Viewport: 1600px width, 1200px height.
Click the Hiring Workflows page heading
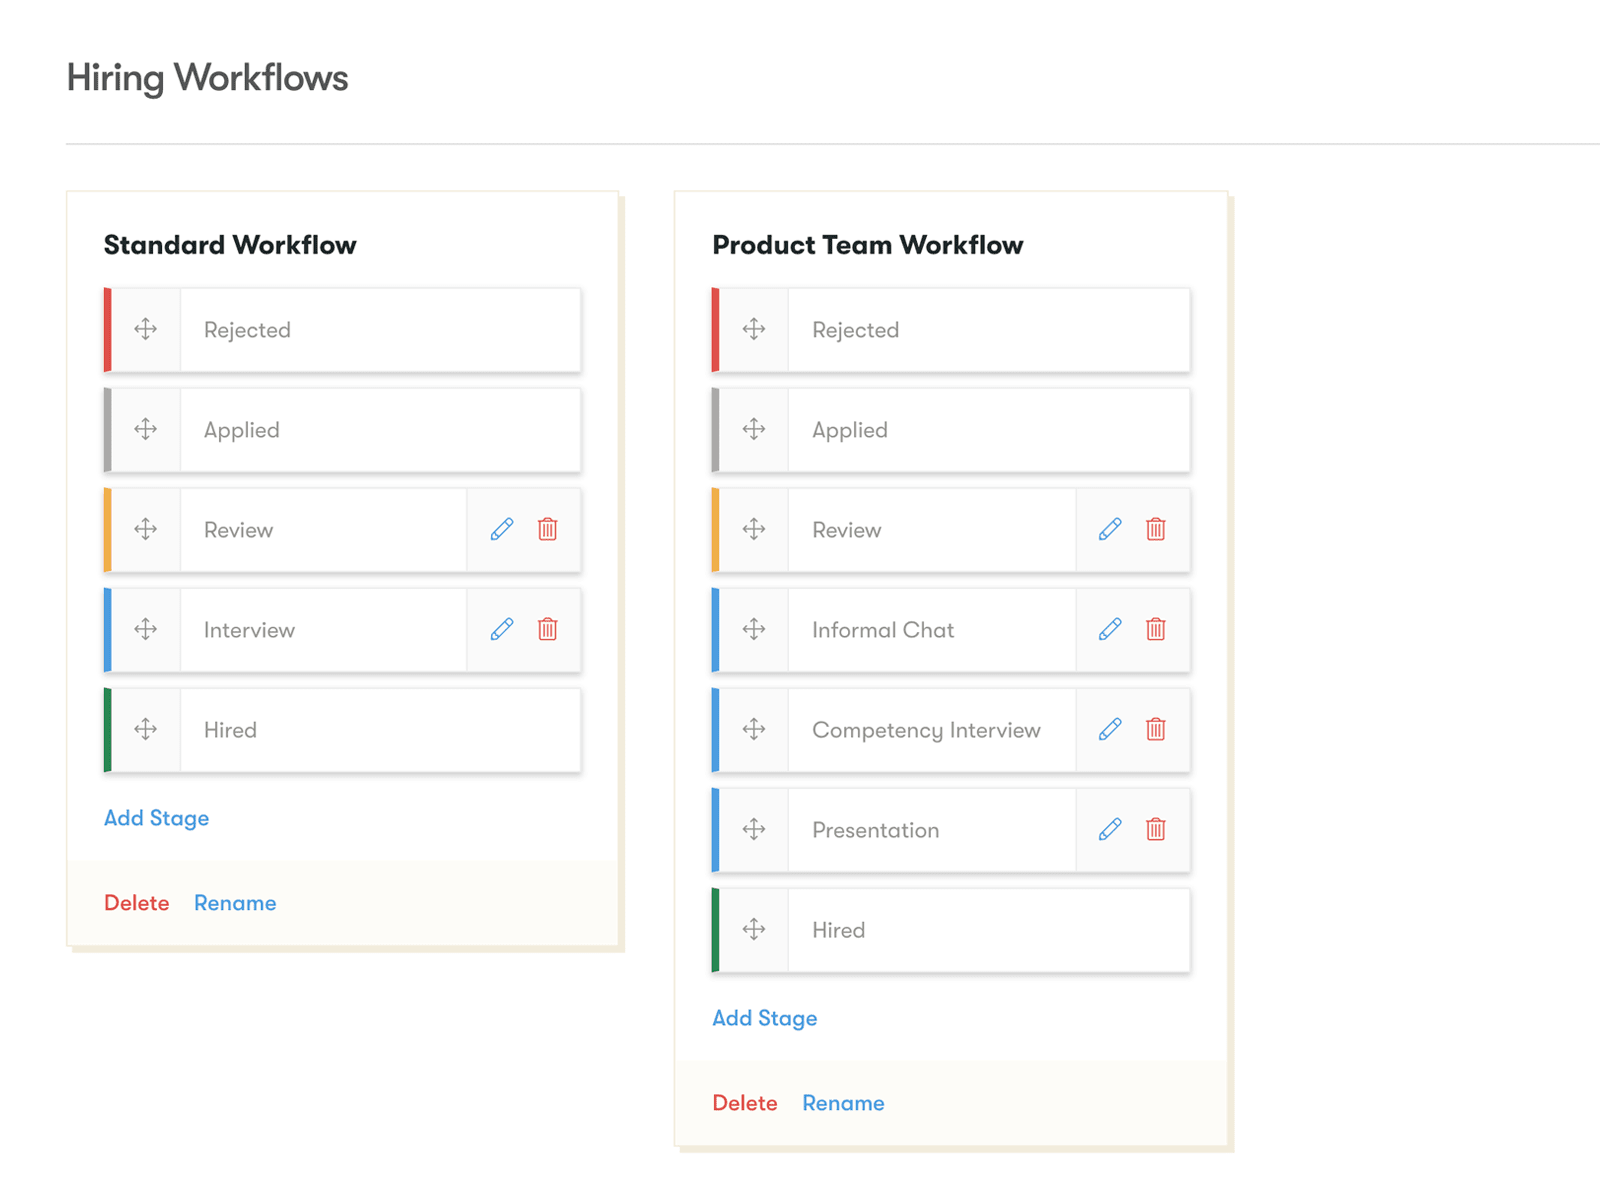click(x=207, y=79)
